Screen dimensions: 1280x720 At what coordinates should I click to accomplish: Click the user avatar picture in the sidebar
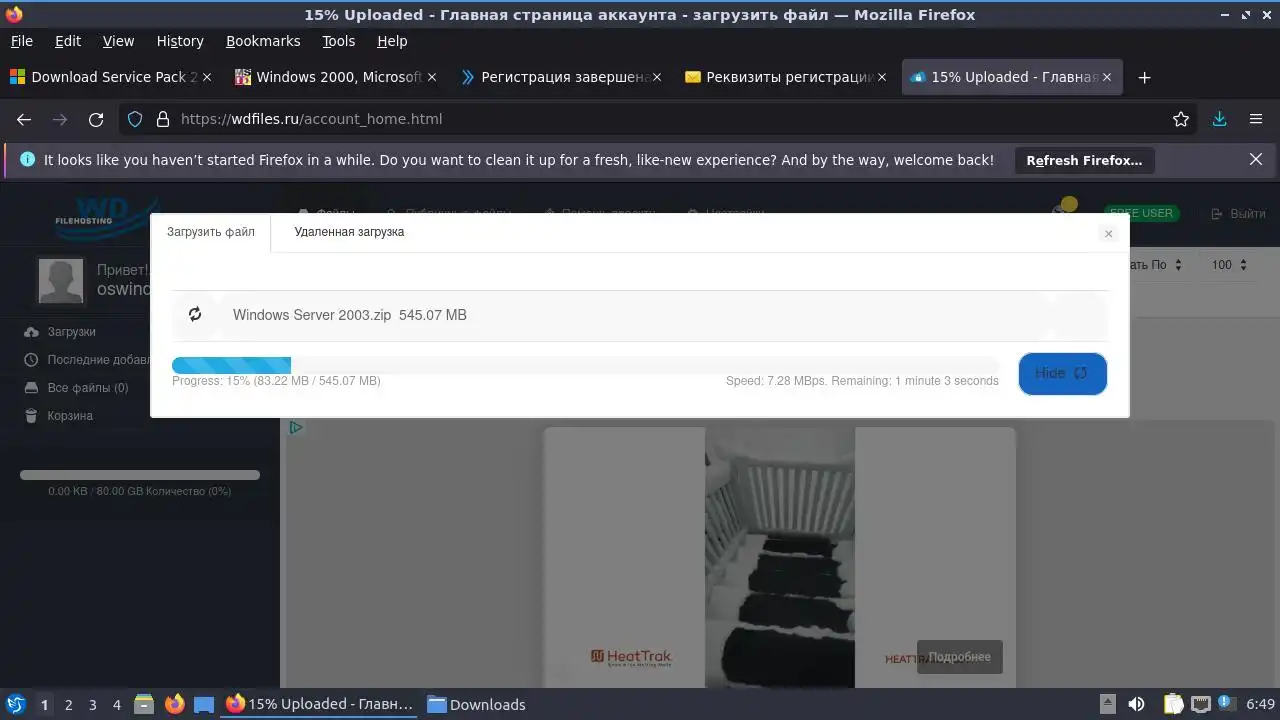click(61, 280)
